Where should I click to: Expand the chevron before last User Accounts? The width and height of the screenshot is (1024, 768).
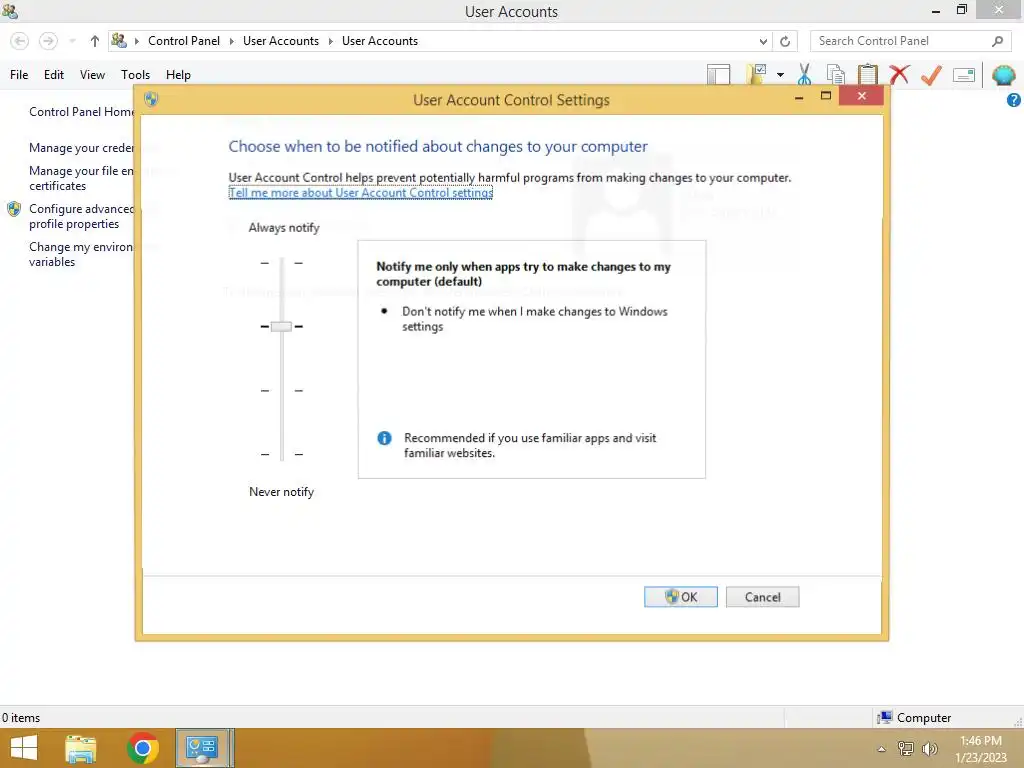coord(330,41)
